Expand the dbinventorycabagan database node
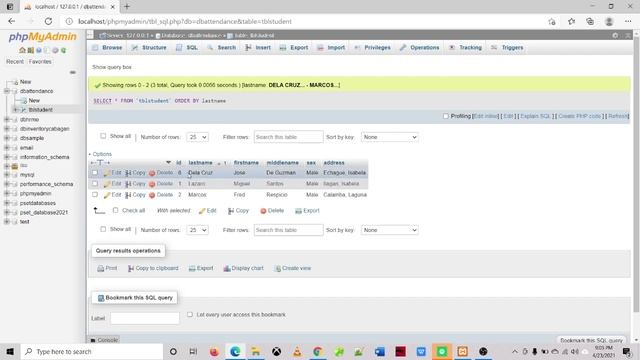This screenshot has width=640, height=360. [7, 129]
